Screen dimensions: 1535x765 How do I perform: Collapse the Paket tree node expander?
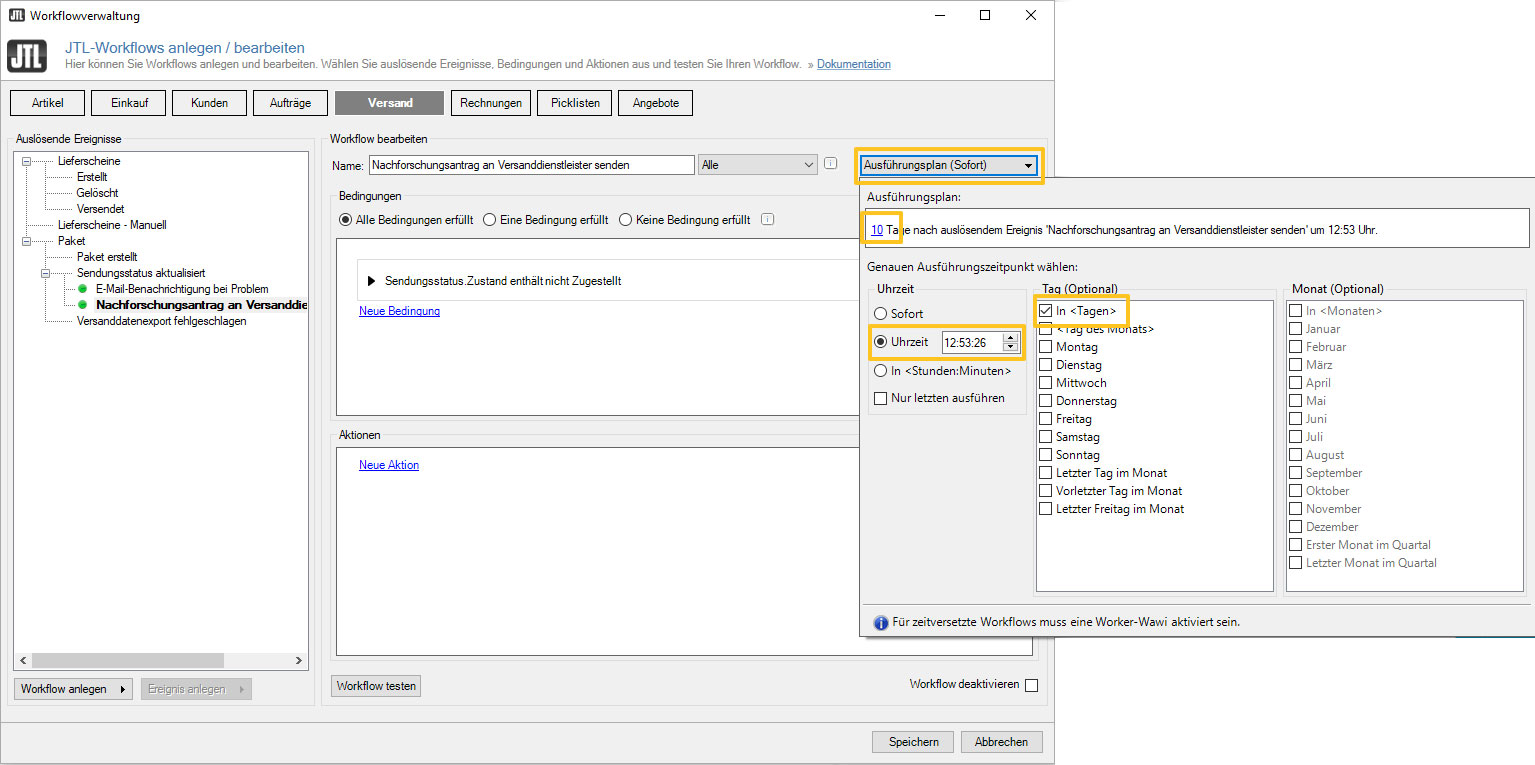tap(27, 241)
